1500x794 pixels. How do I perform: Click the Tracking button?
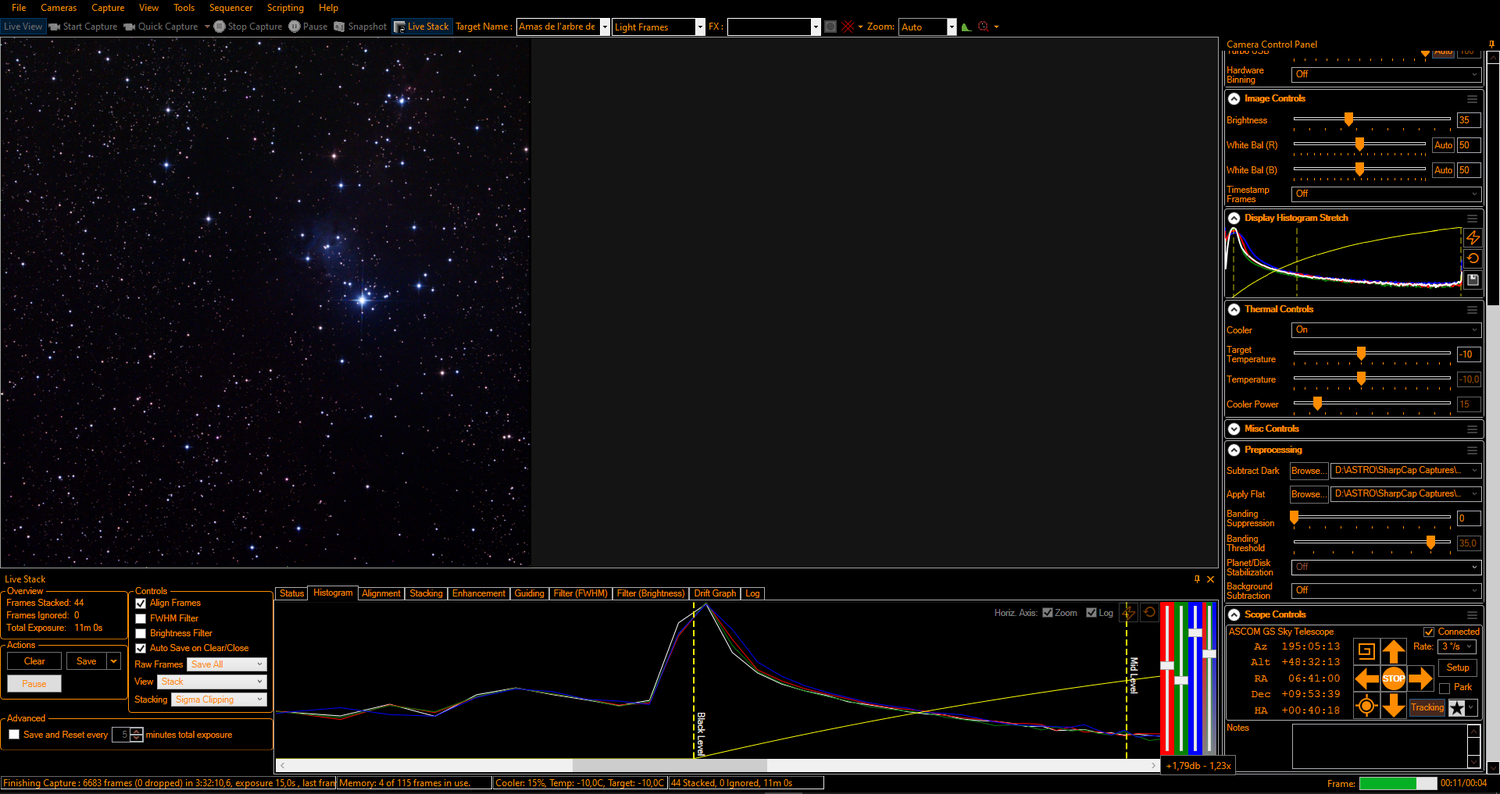pos(1427,708)
